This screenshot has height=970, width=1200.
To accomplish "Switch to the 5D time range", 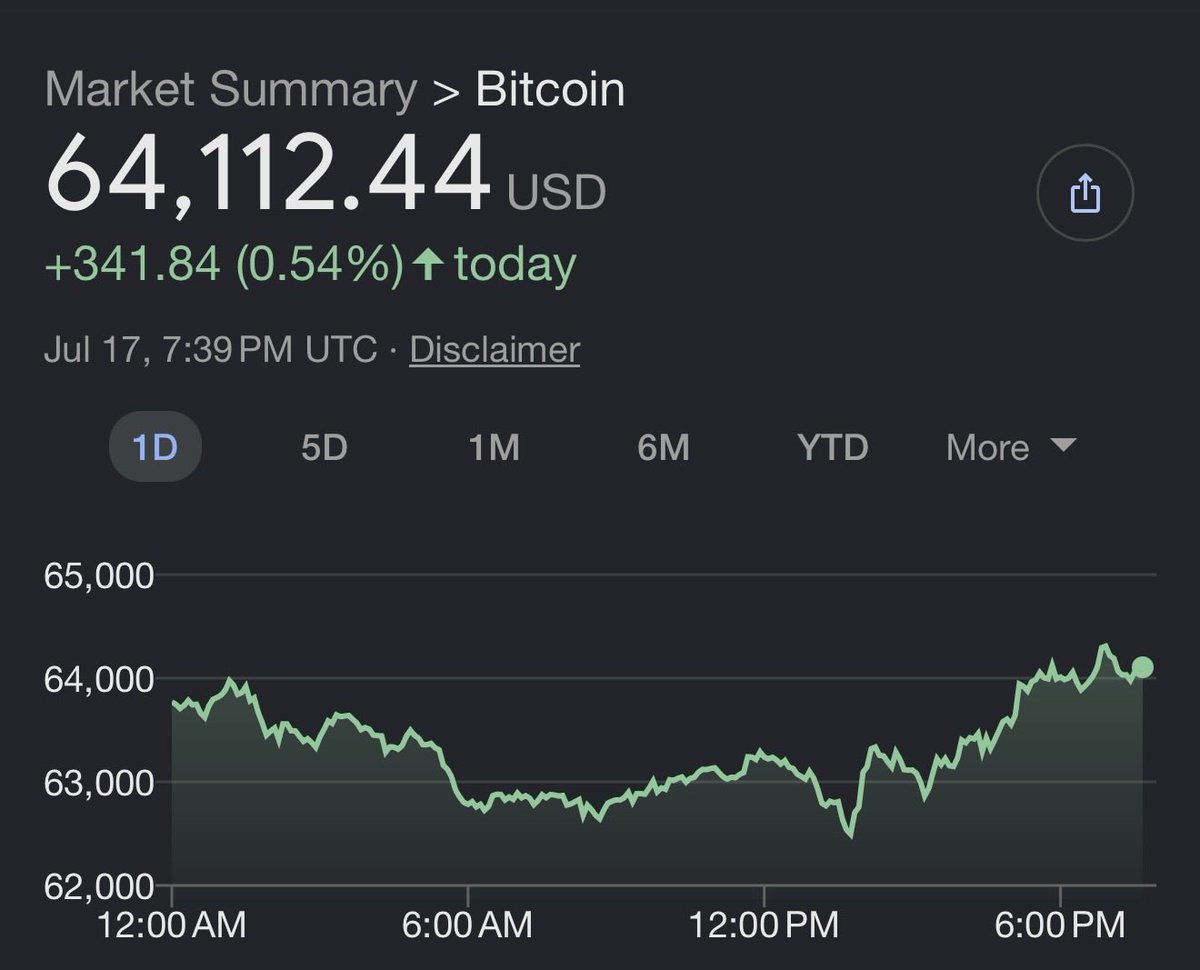I will 324,447.
